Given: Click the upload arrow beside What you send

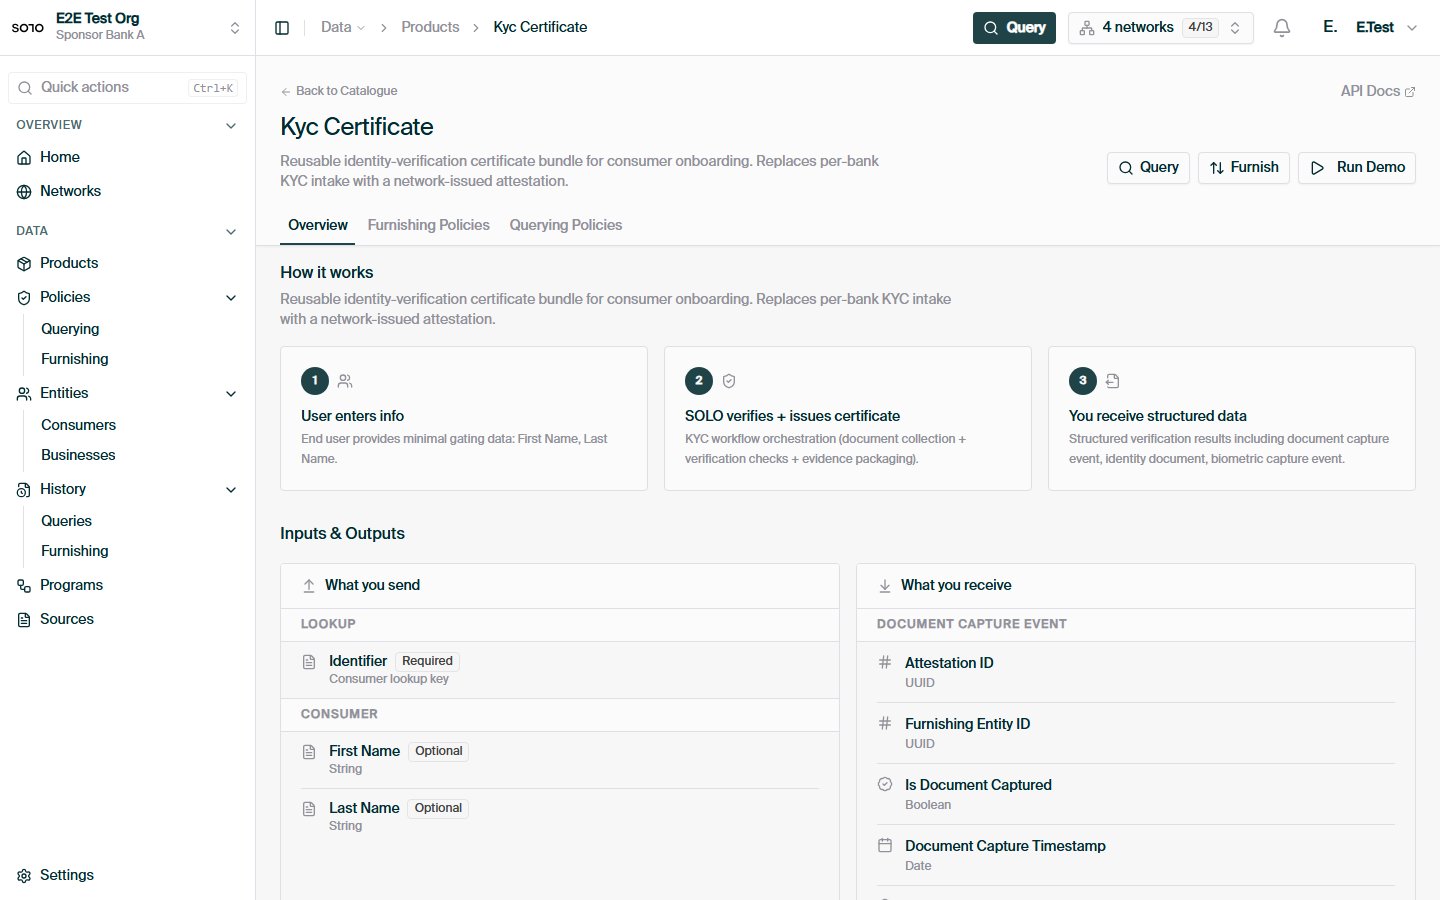Looking at the screenshot, I should coord(309,586).
